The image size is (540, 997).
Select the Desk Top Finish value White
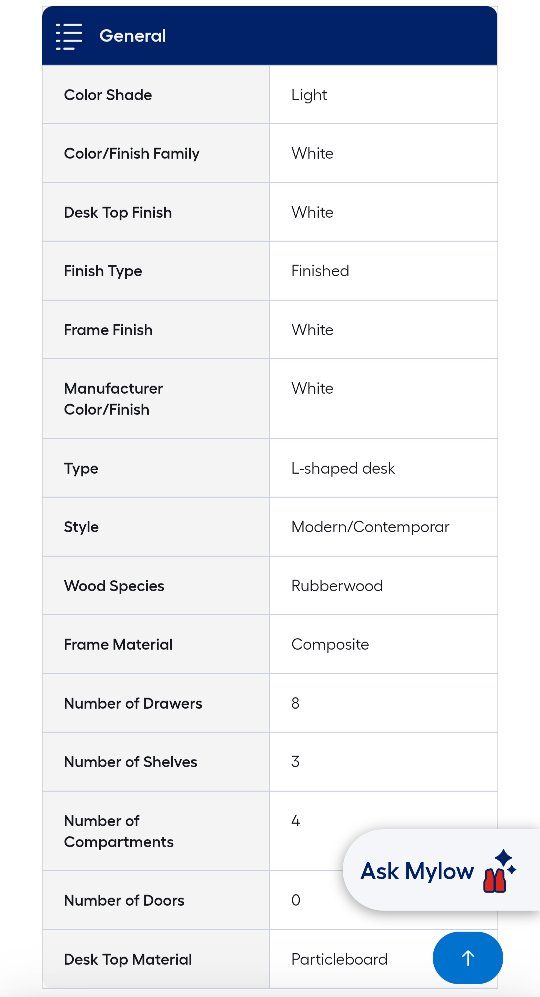click(x=312, y=212)
